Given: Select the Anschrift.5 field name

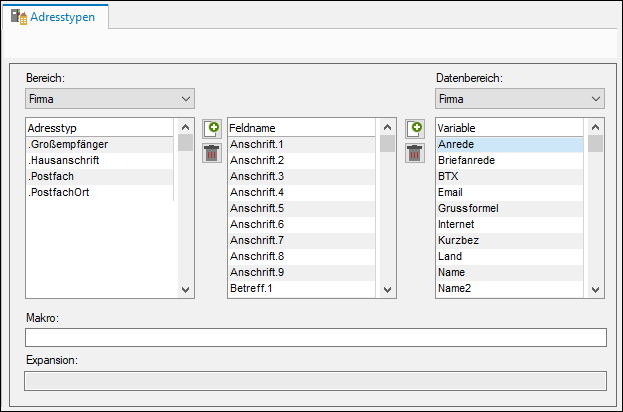Looking at the screenshot, I should pyautogui.click(x=302, y=209).
